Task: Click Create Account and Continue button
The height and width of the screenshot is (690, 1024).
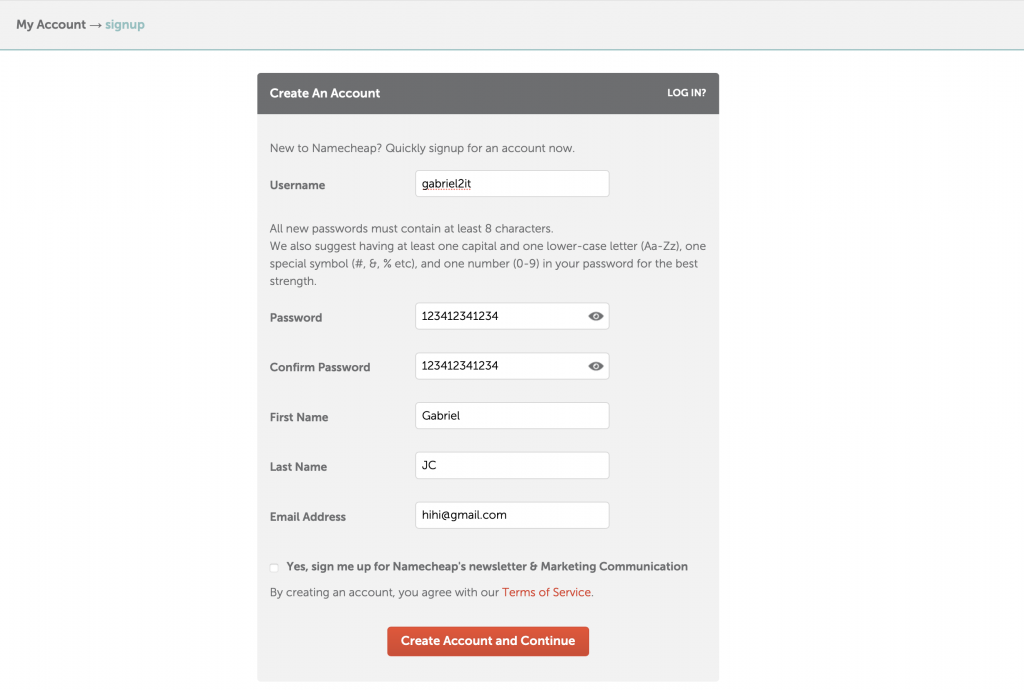Action: pyautogui.click(x=488, y=641)
